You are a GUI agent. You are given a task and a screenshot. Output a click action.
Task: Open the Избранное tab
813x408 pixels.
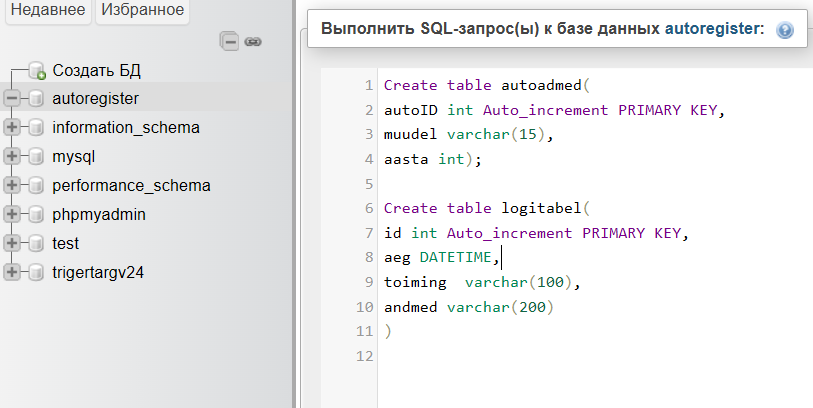143,10
